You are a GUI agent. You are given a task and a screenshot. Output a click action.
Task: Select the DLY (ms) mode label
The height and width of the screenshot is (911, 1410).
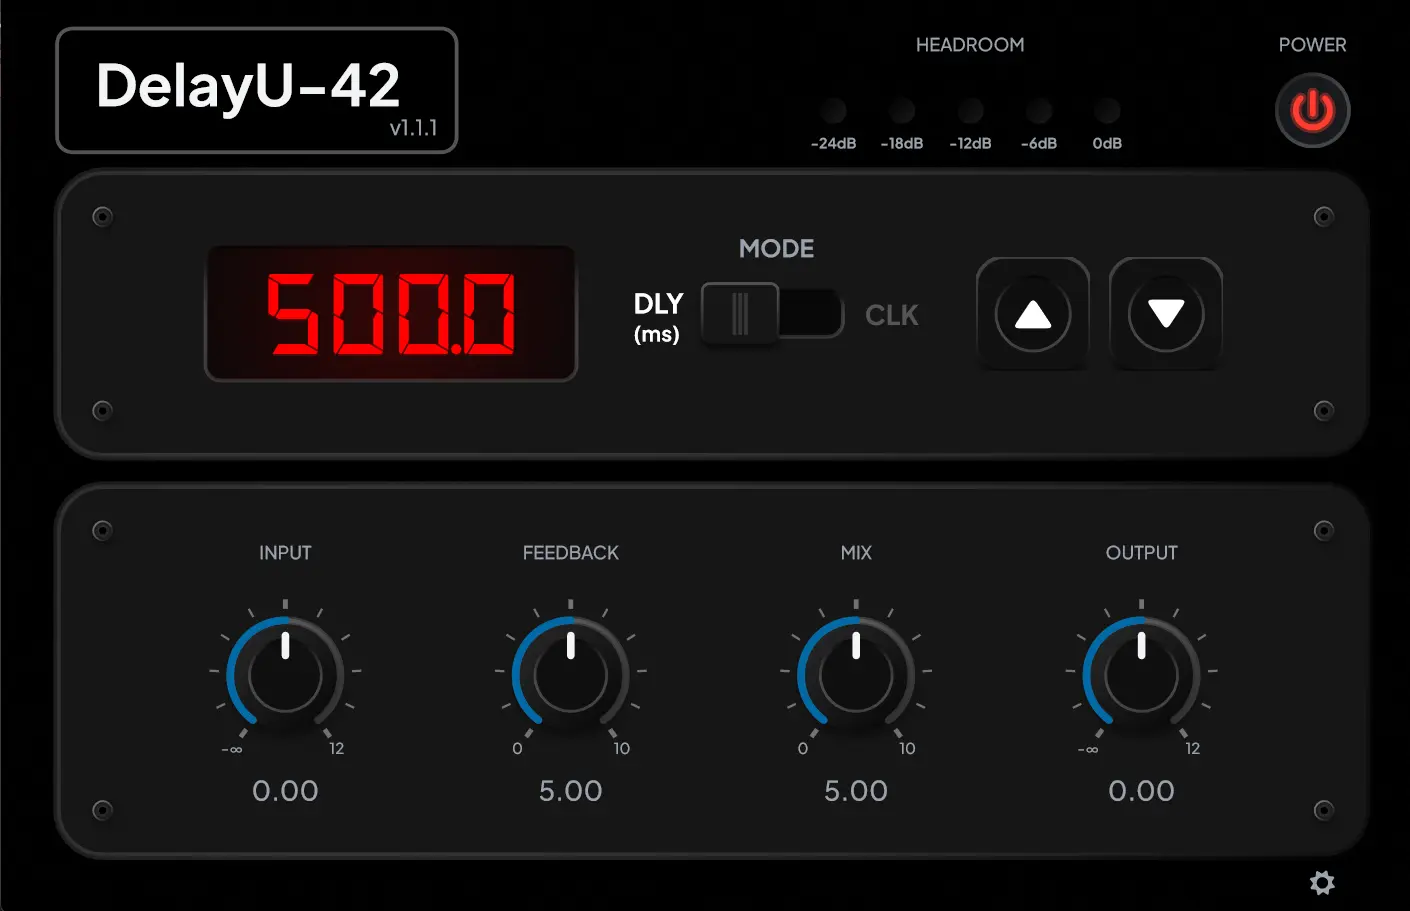pos(658,317)
